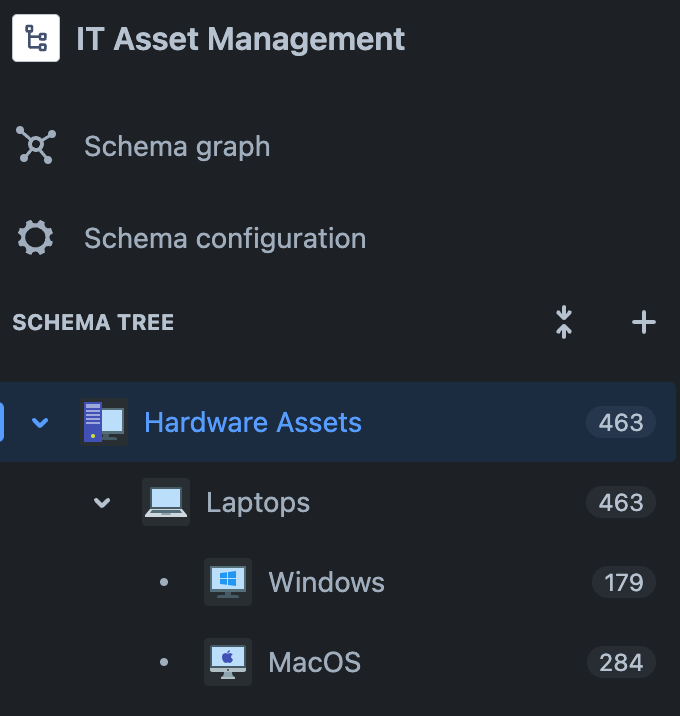Viewport: 680px width, 716px height.
Task: Click the MacOS 284 count badge
Action: coord(621,662)
